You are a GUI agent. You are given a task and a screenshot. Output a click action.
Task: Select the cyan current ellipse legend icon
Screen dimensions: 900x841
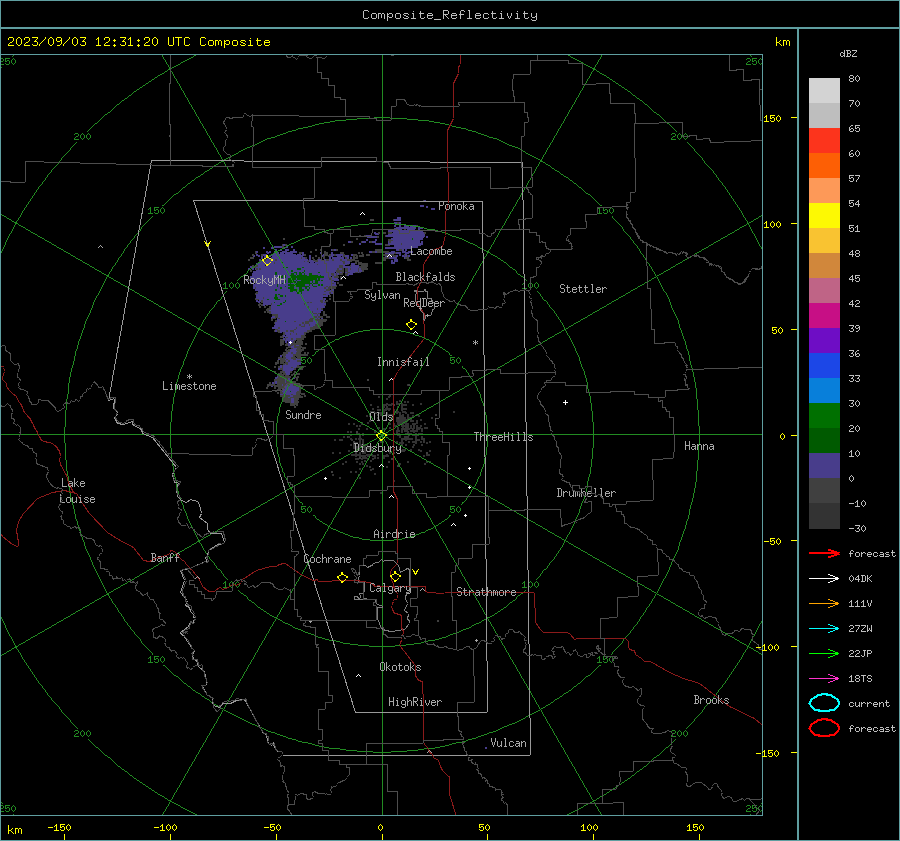pos(824,703)
